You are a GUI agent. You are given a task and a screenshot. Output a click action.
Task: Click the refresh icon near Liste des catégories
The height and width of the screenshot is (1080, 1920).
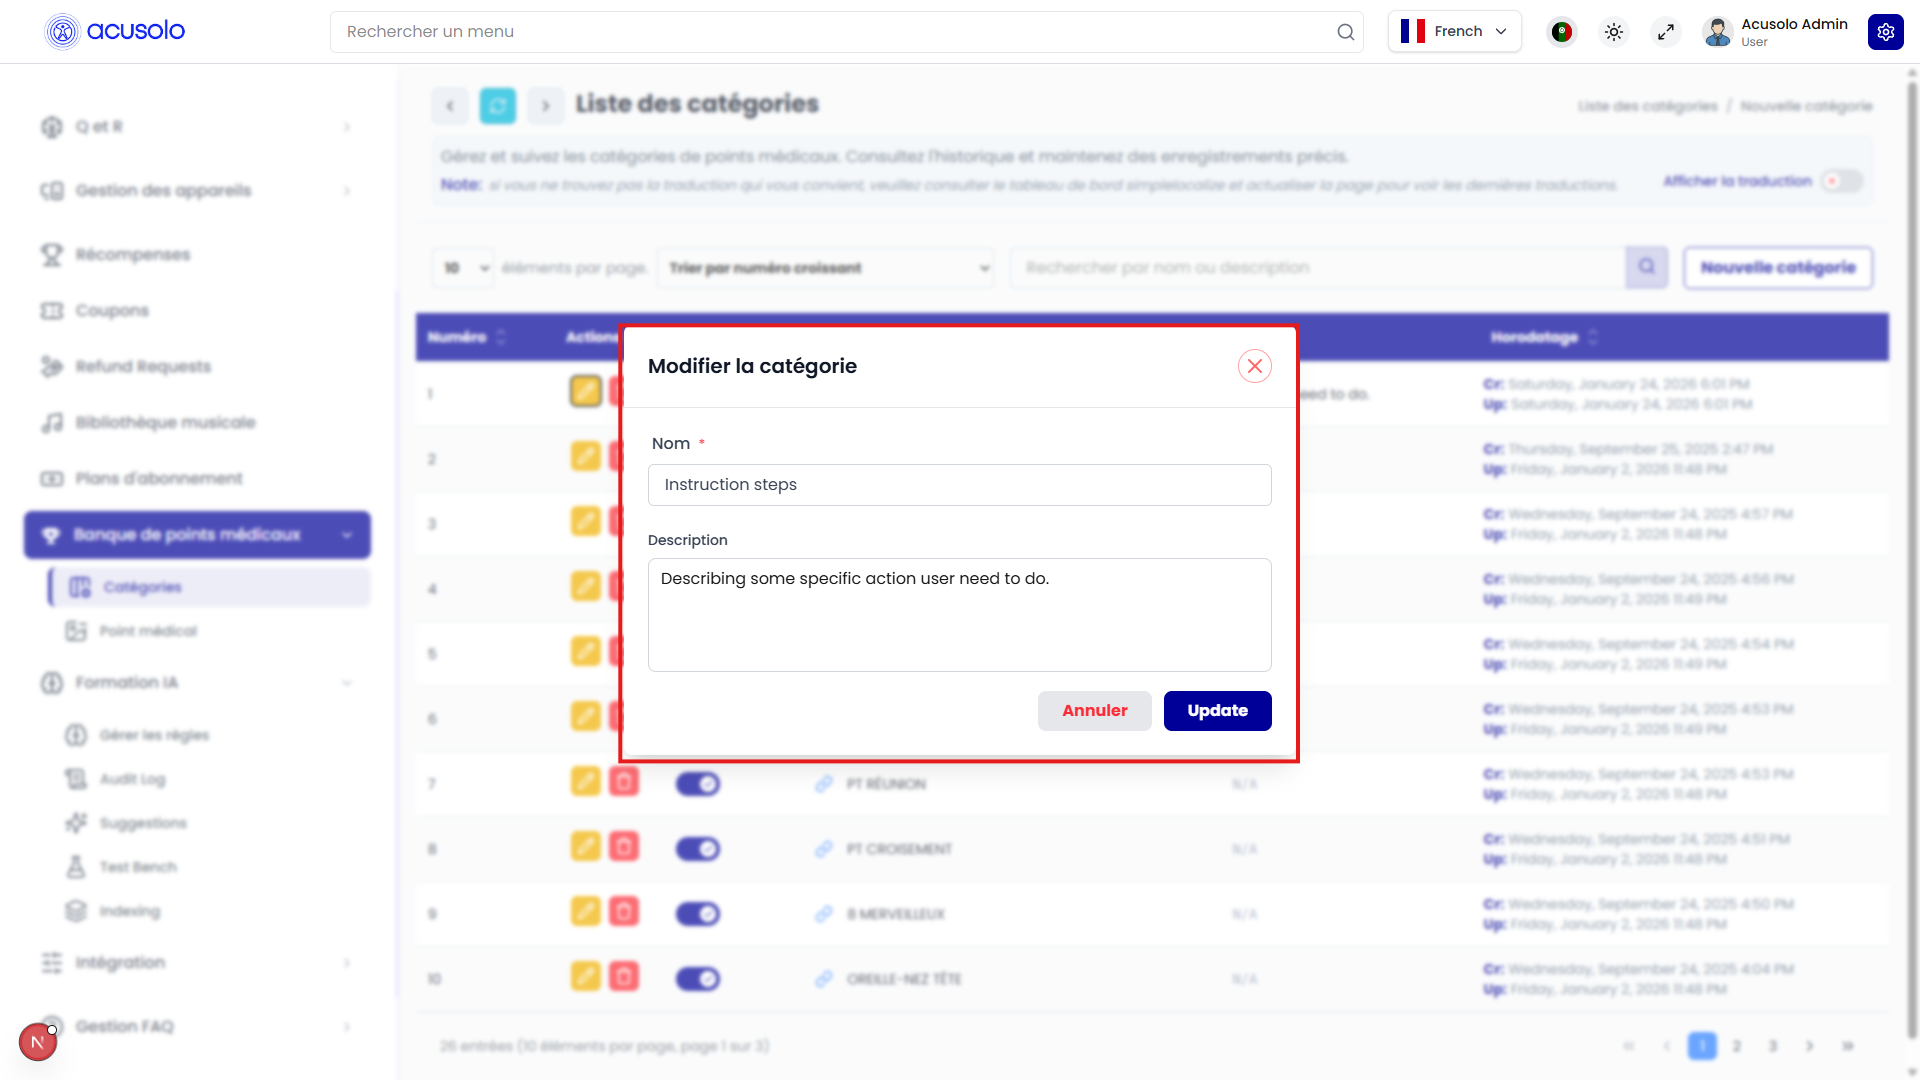(497, 105)
